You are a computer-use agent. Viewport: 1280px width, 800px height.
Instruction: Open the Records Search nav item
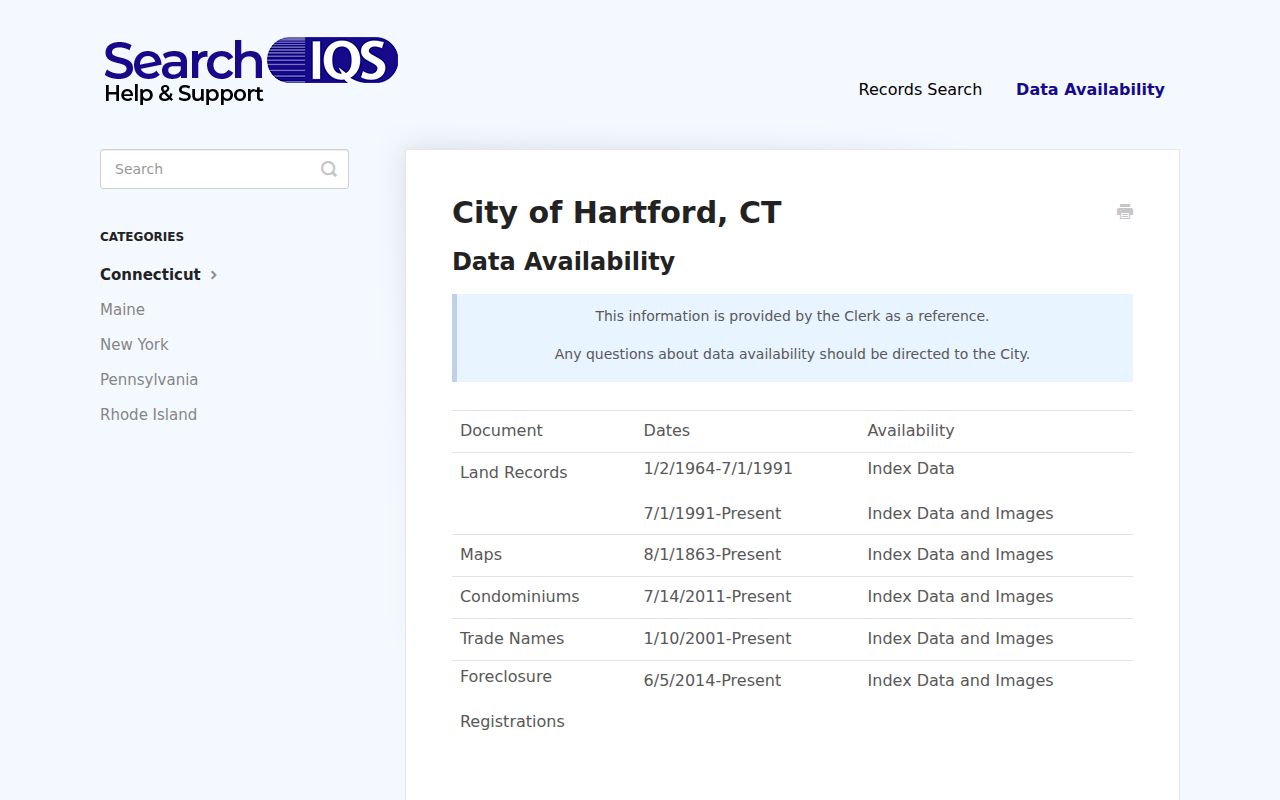[x=920, y=89]
